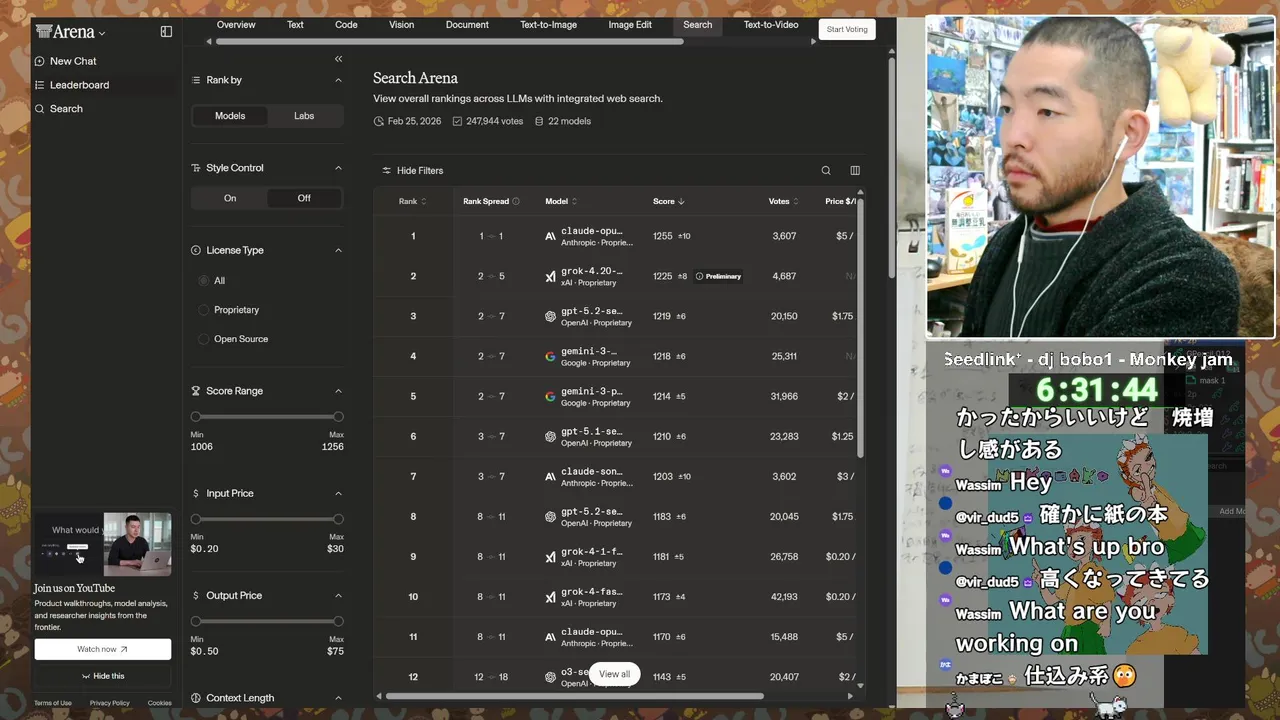Click the View all button
The image size is (1280, 720).
pos(614,674)
